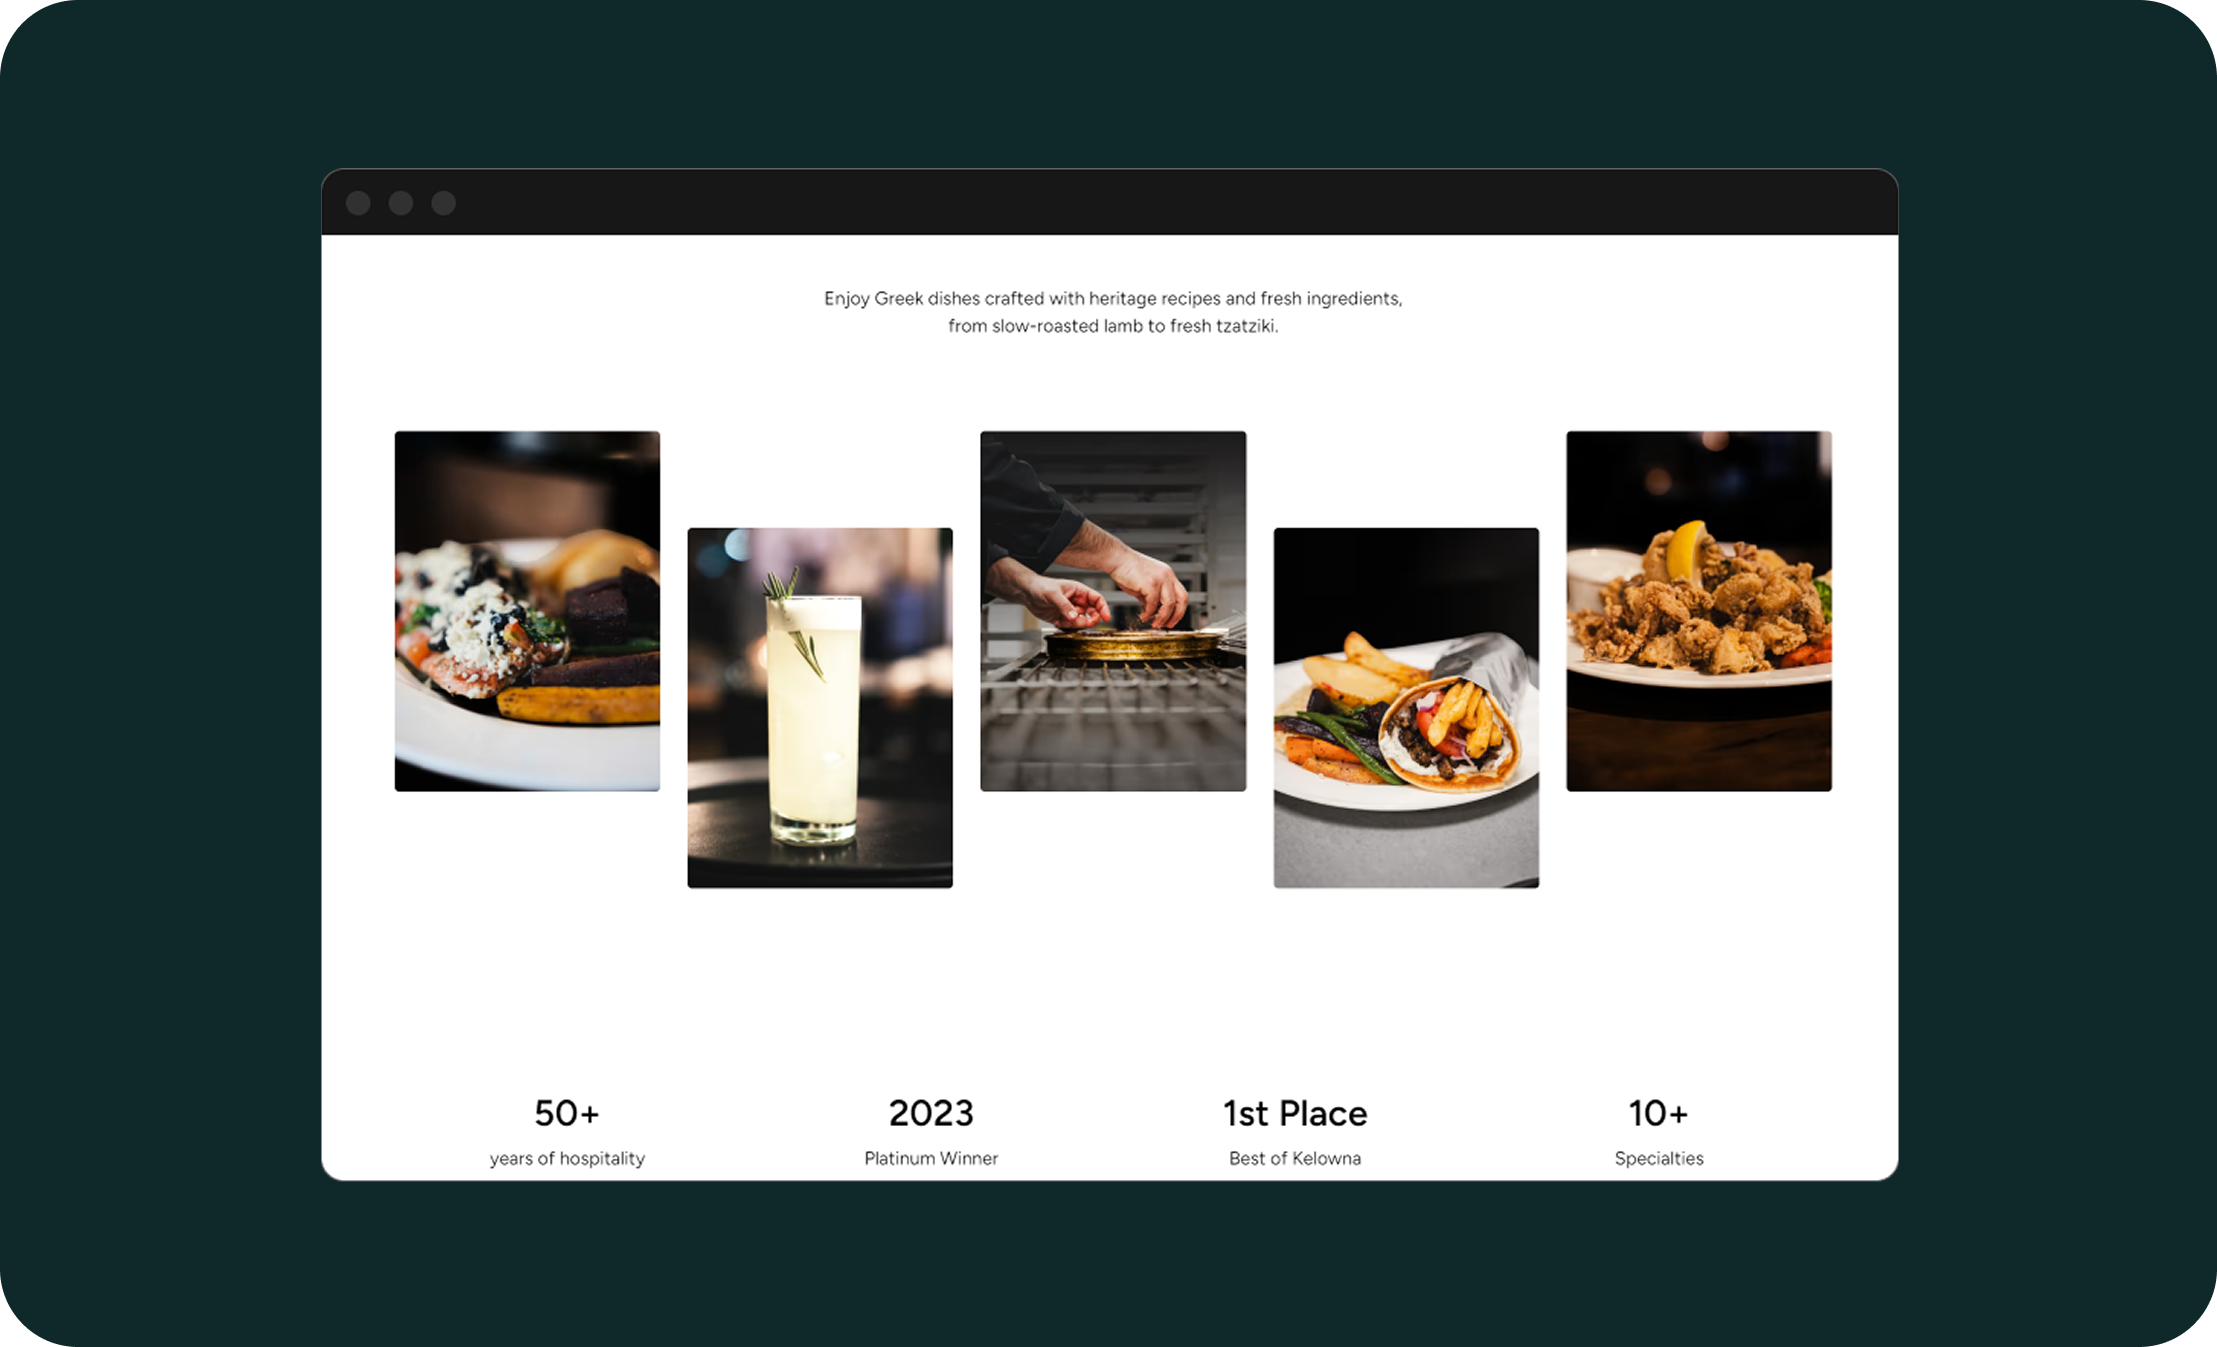Click the 2023 statistic heading
The height and width of the screenshot is (1347, 2217).
point(931,1113)
